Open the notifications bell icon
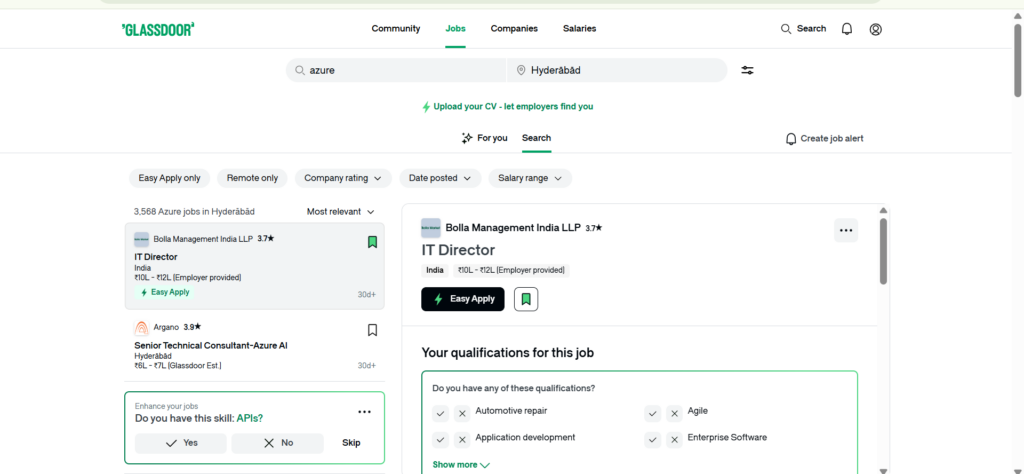This screenshot has width=1024, height=474. [847, 29]
